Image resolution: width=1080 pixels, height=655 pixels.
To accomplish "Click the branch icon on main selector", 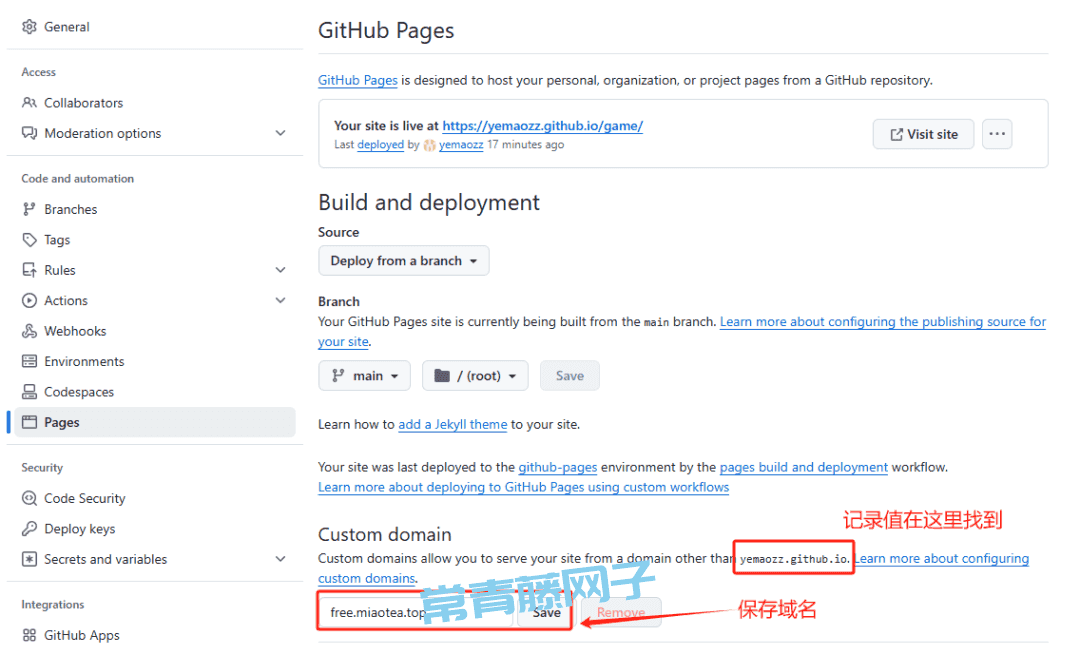I will point(338,375).
